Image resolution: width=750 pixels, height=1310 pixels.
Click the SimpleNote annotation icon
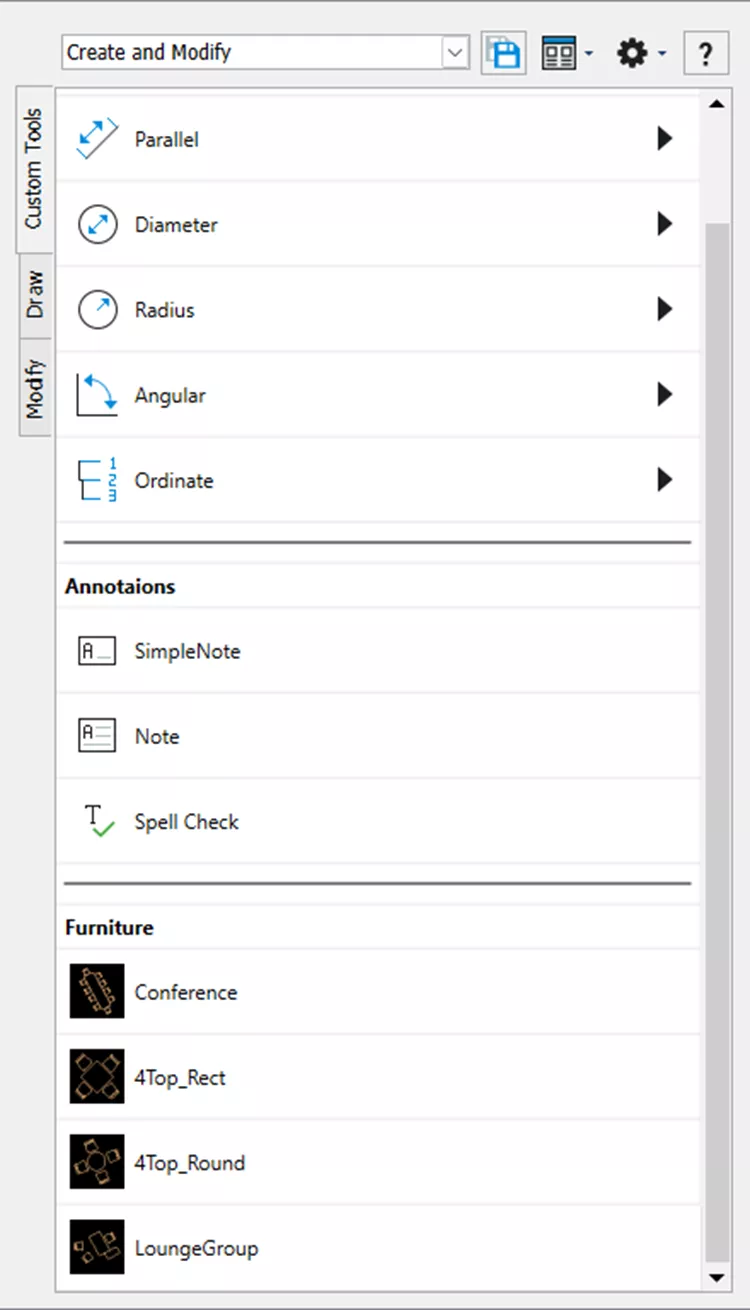click(97, 652)
